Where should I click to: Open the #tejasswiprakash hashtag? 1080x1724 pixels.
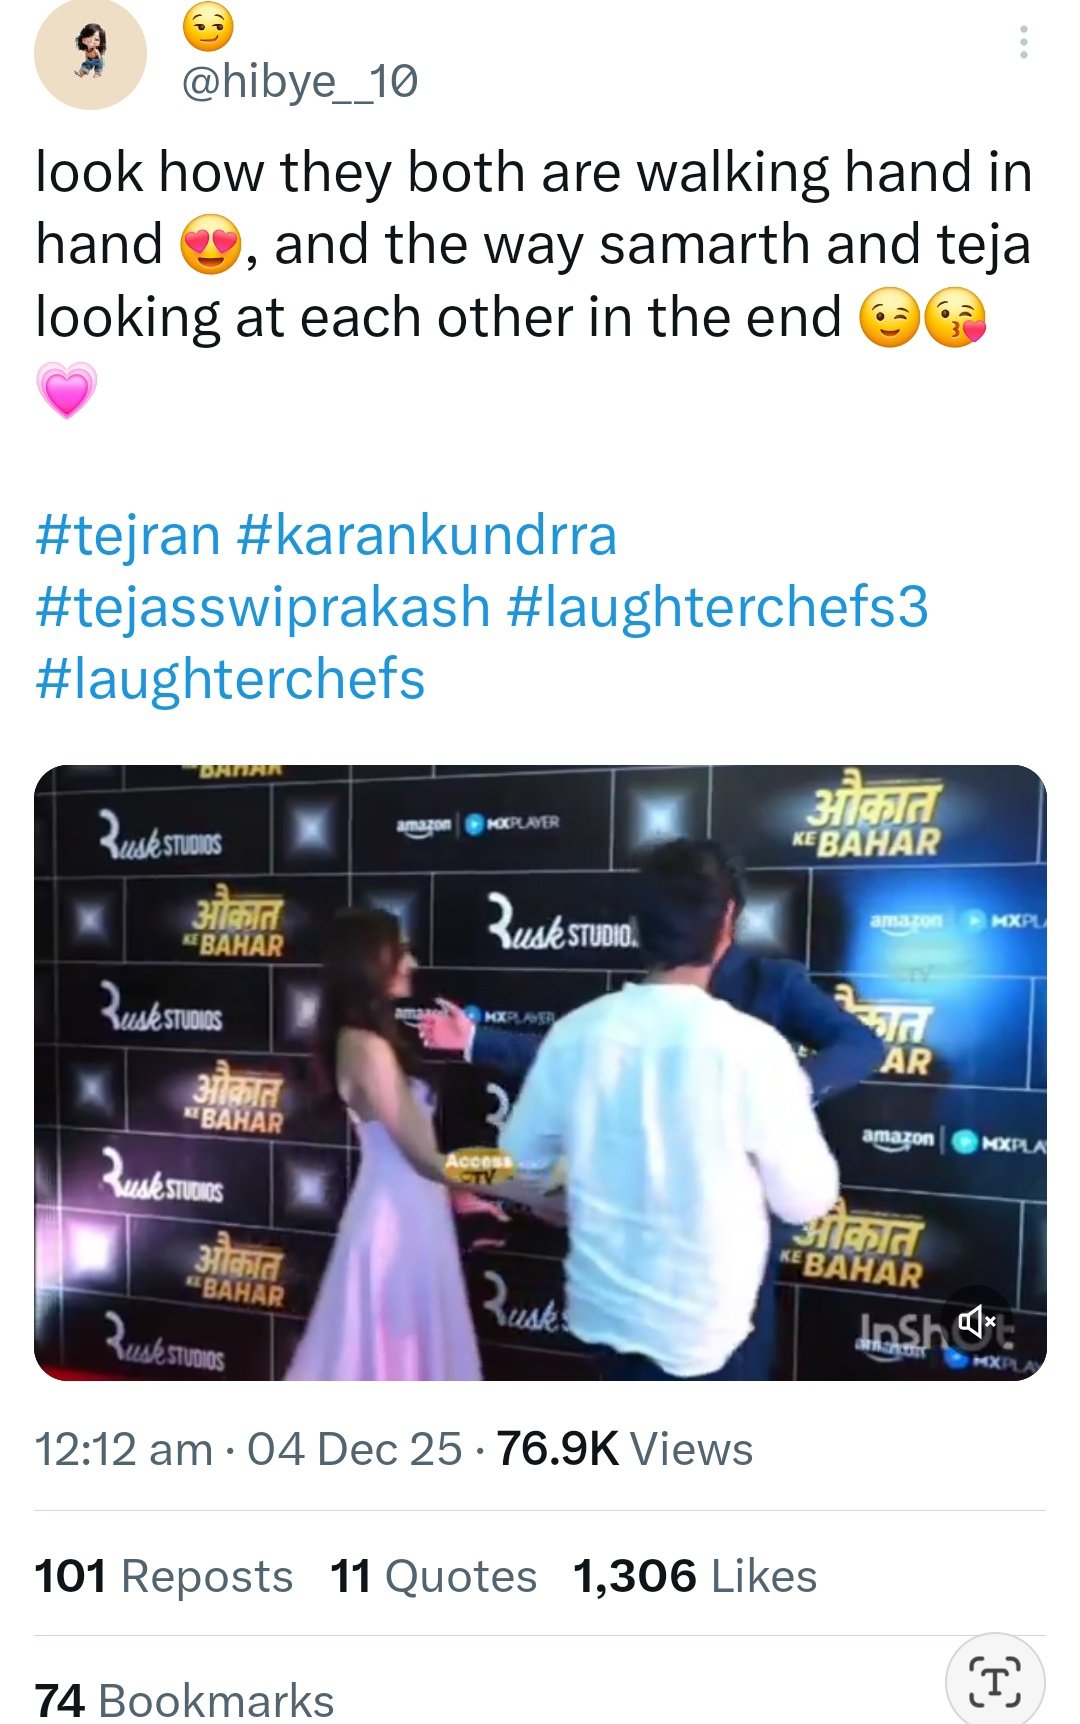pyautogui.click(x=263, y=608)
